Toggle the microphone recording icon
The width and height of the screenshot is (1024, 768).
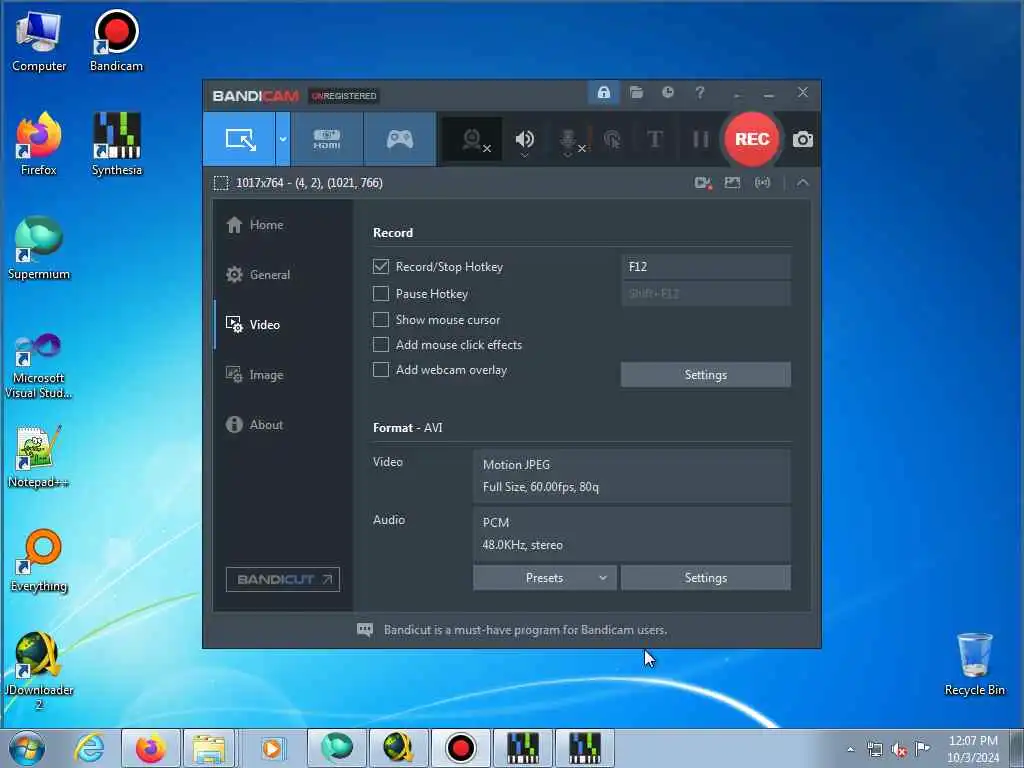coord(568,140)
